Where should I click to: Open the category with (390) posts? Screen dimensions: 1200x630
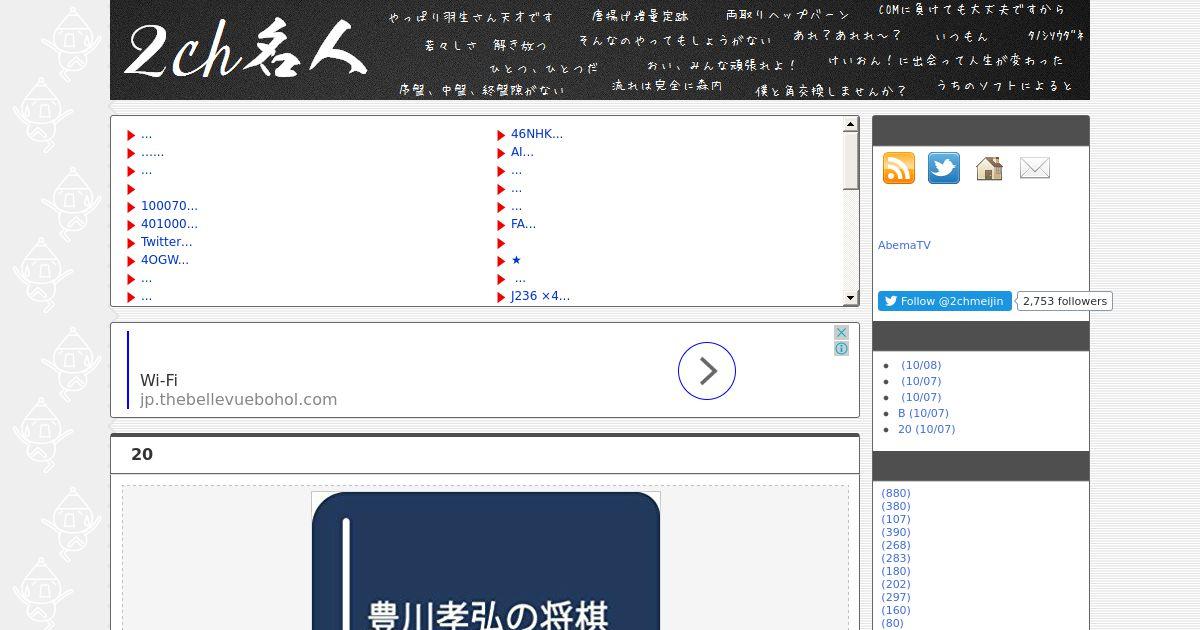tap(896, 532)
